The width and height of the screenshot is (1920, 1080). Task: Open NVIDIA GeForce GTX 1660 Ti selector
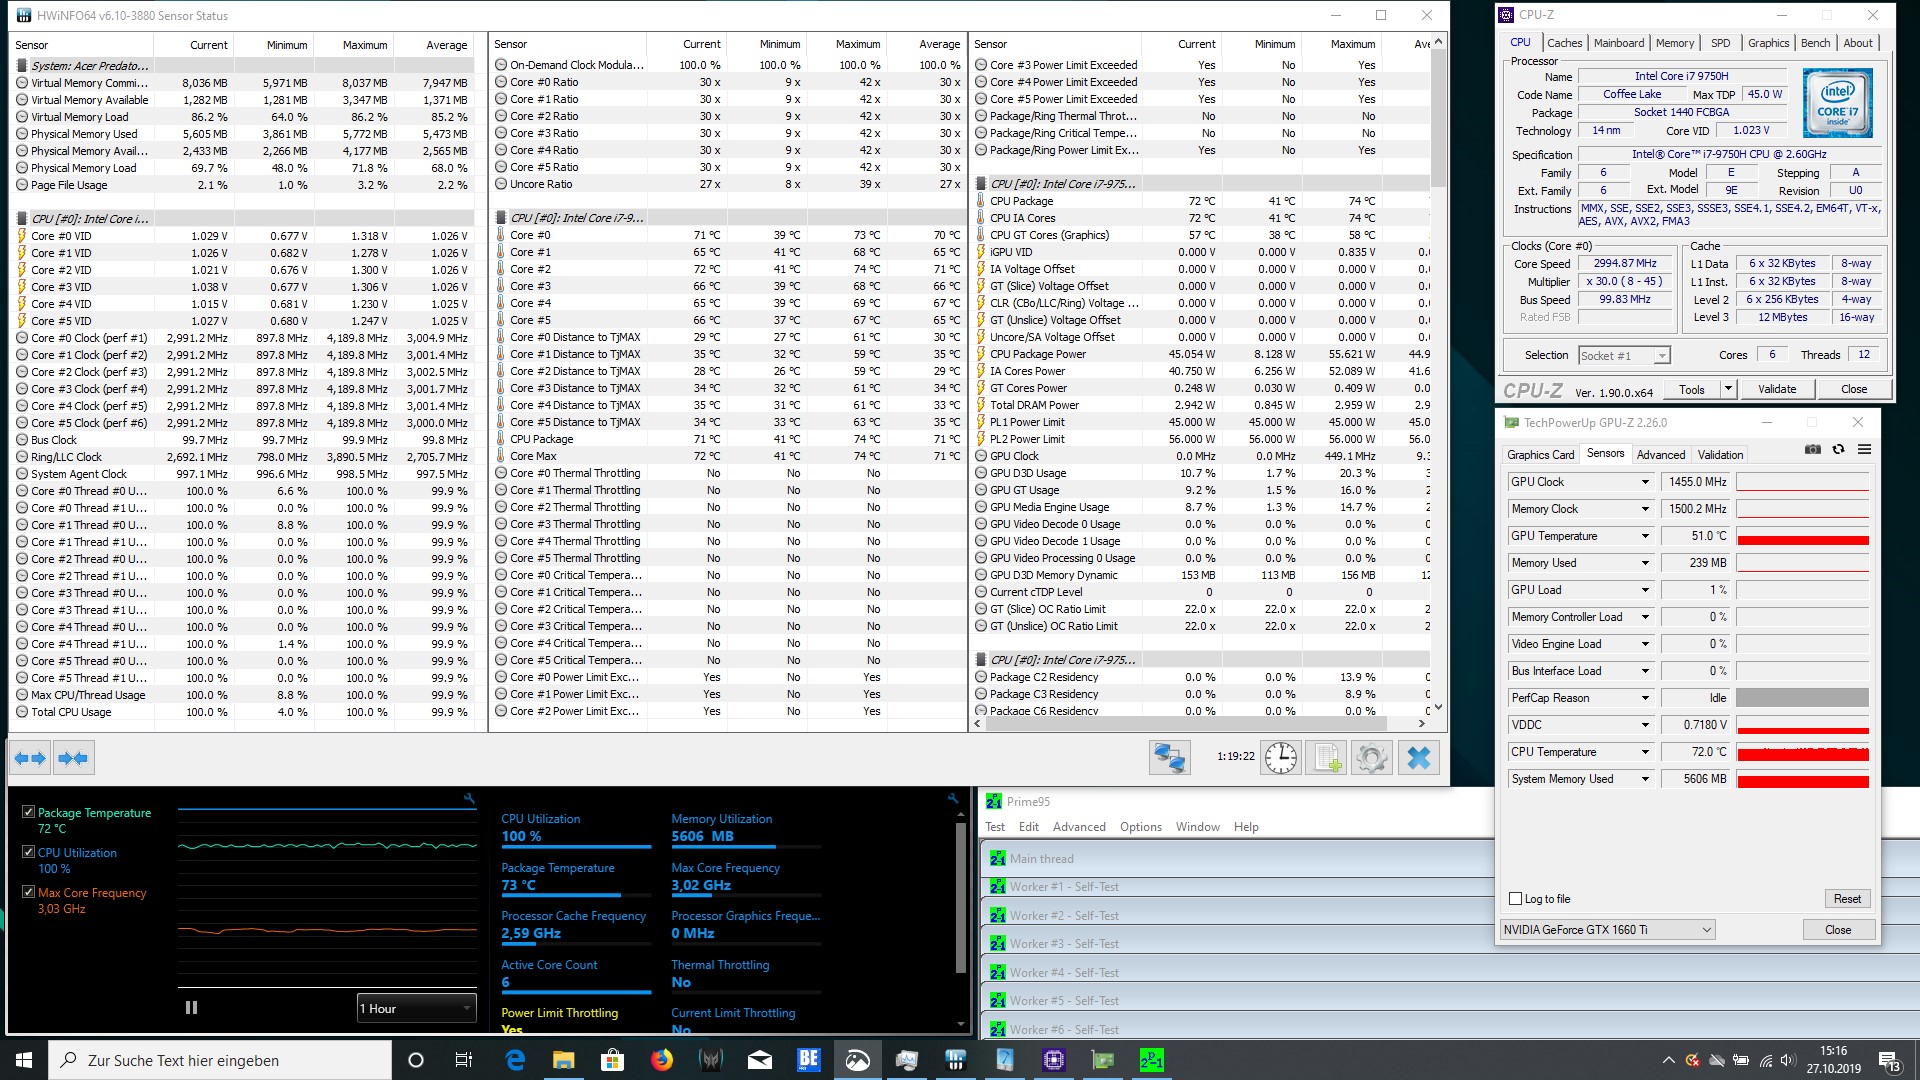1607,930
